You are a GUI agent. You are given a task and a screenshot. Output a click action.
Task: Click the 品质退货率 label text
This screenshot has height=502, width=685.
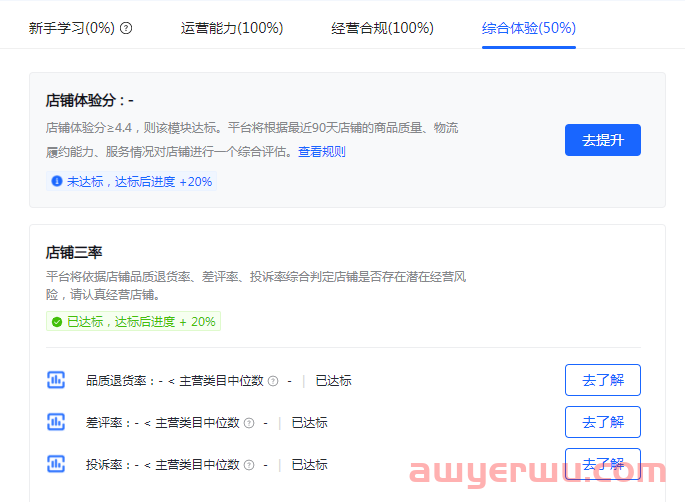(116, 381)
